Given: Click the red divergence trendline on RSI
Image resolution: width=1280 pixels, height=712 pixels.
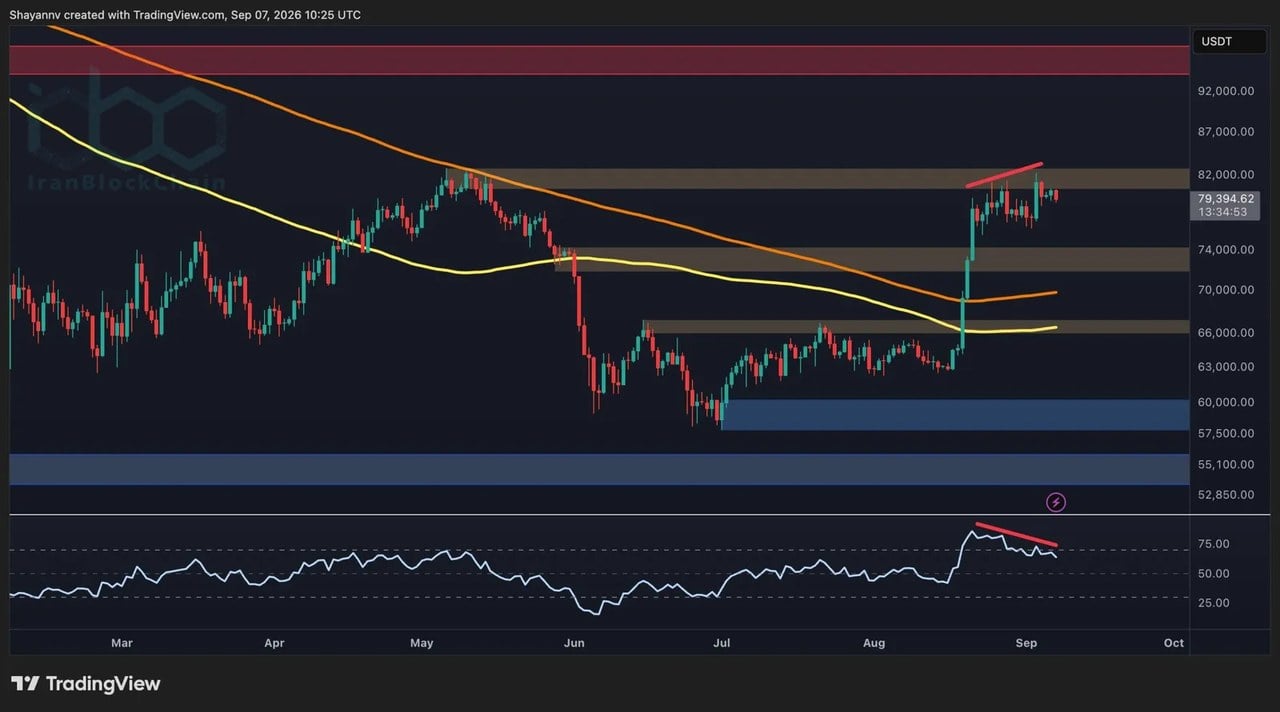Looking at the screenshot, I should 1015,535.
